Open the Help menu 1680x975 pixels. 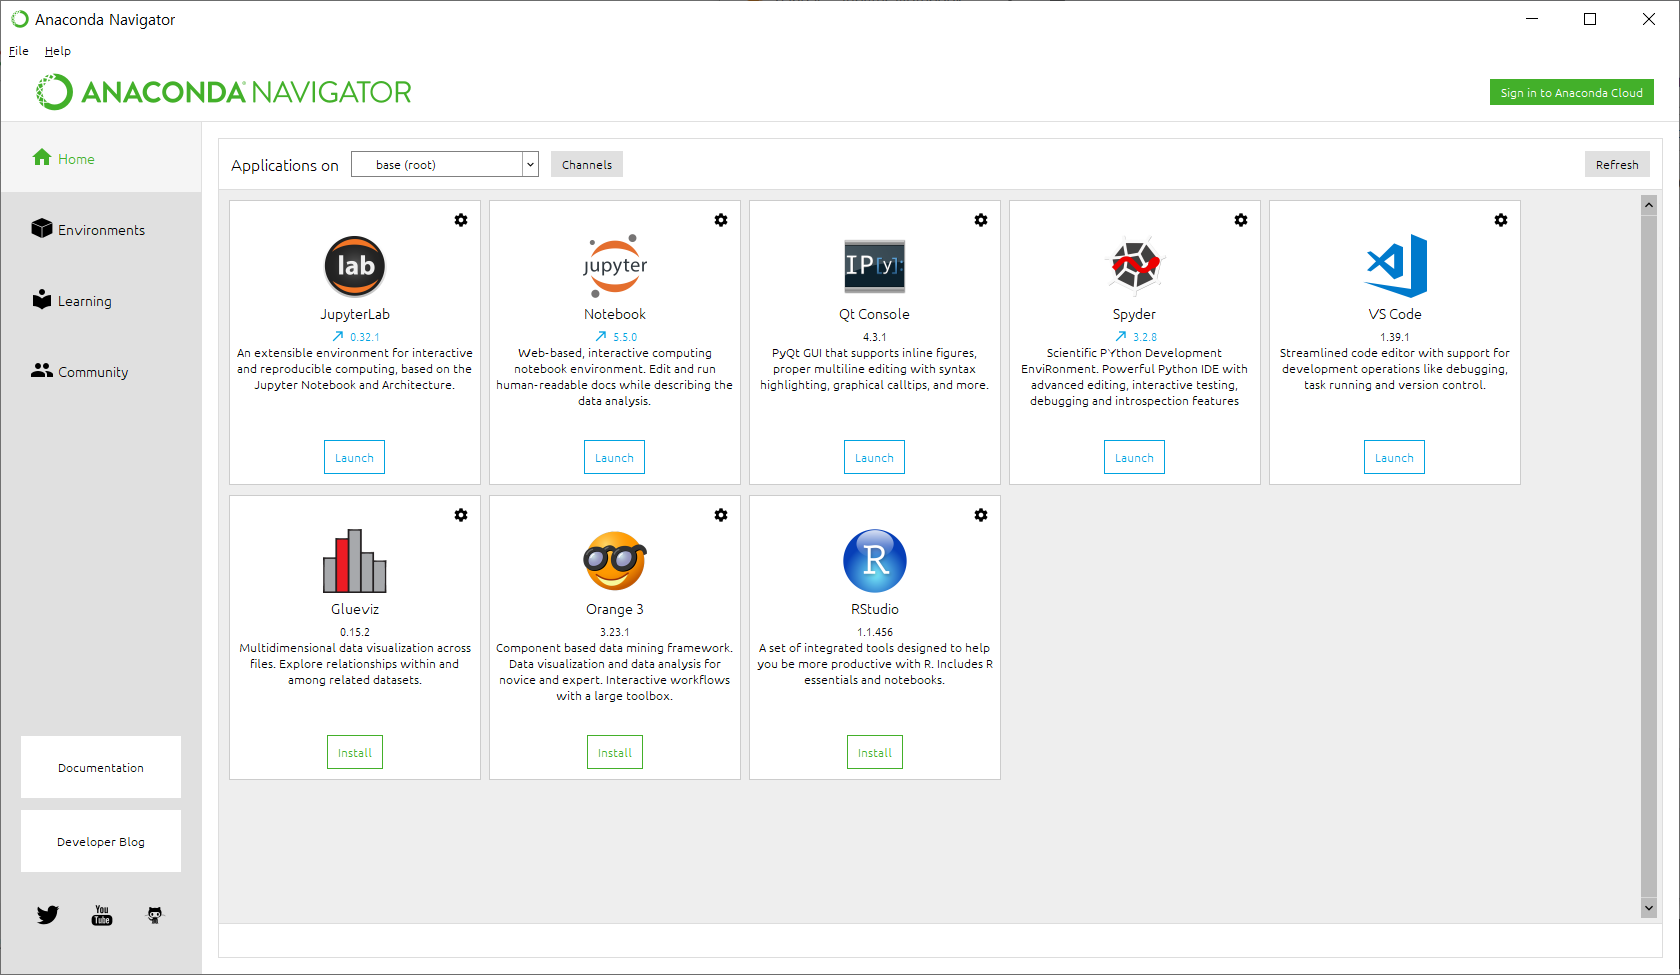coord(58,51)
